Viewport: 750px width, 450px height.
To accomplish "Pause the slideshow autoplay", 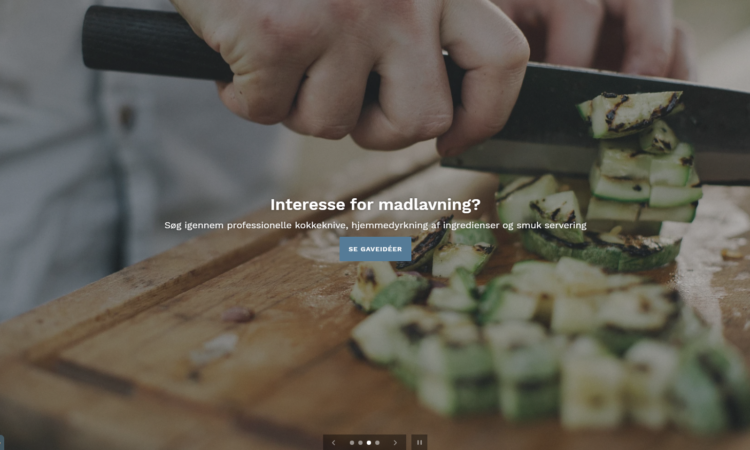I will point(419,443).
